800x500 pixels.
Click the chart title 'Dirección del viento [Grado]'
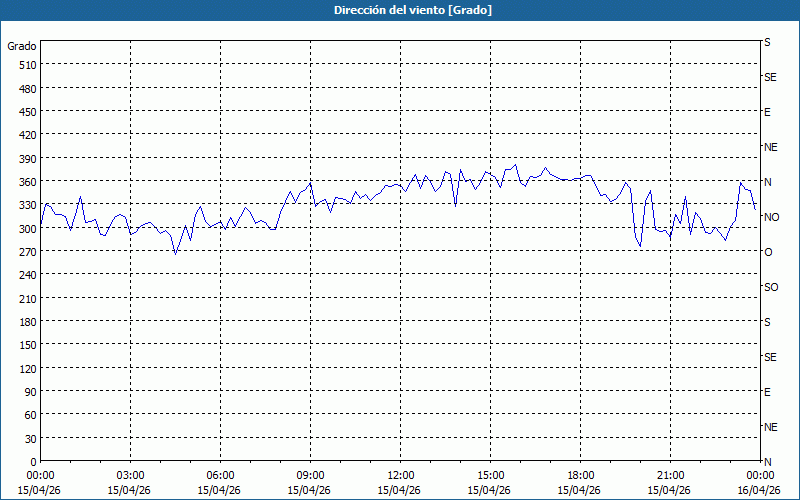399,10
